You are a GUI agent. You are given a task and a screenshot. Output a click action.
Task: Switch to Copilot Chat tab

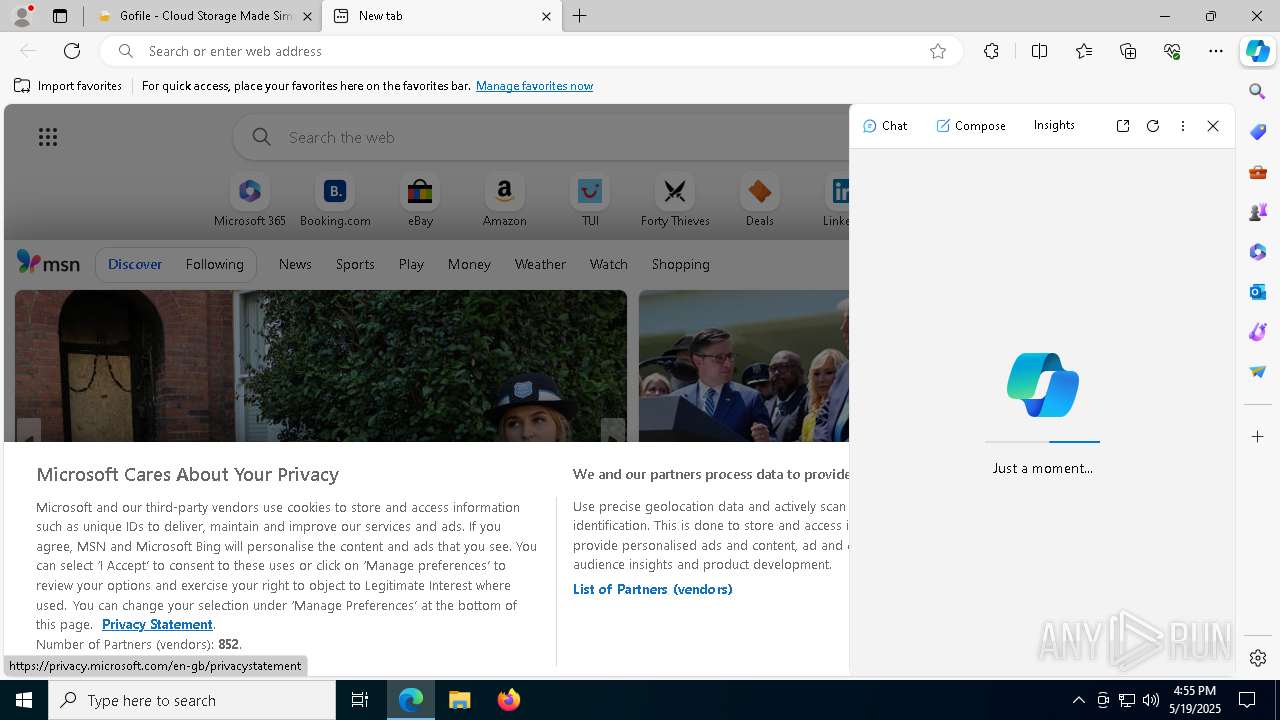(x=885, y=126)
